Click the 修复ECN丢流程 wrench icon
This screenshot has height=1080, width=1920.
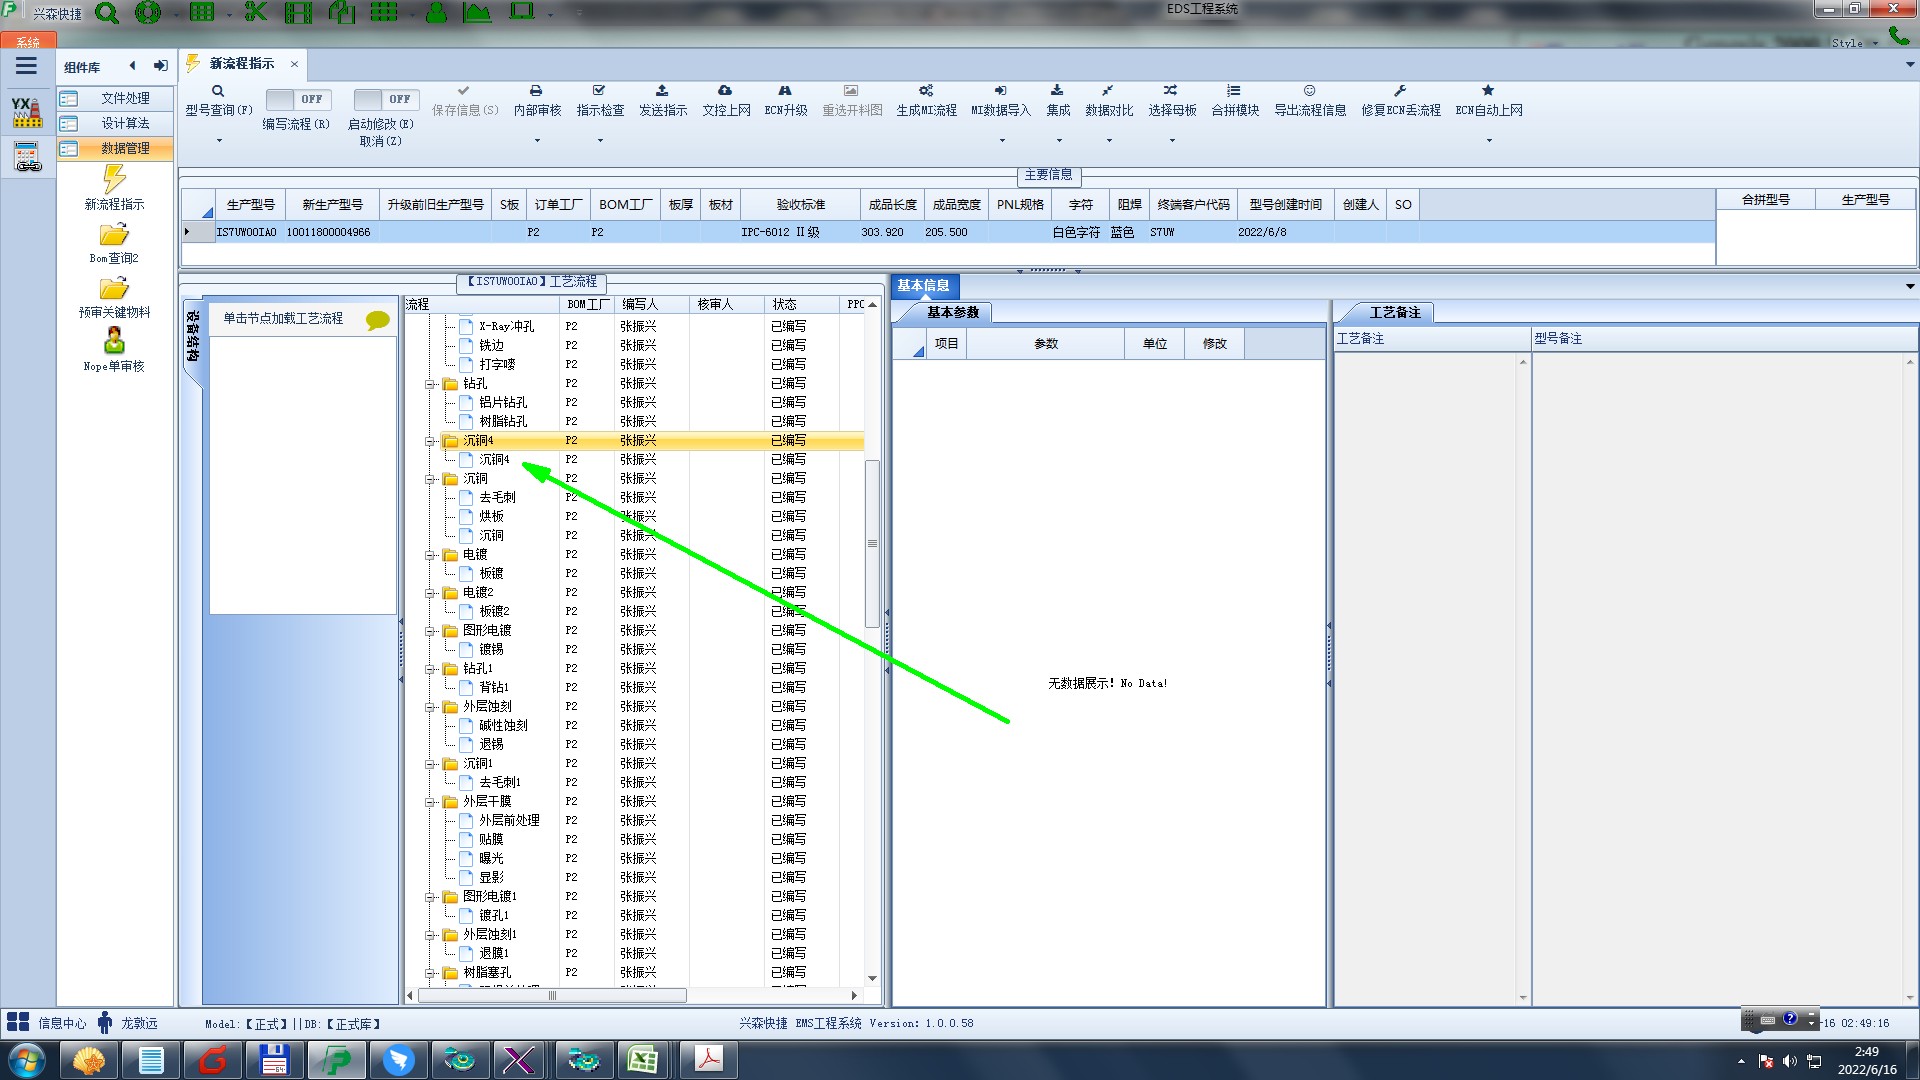point(1400,91)
